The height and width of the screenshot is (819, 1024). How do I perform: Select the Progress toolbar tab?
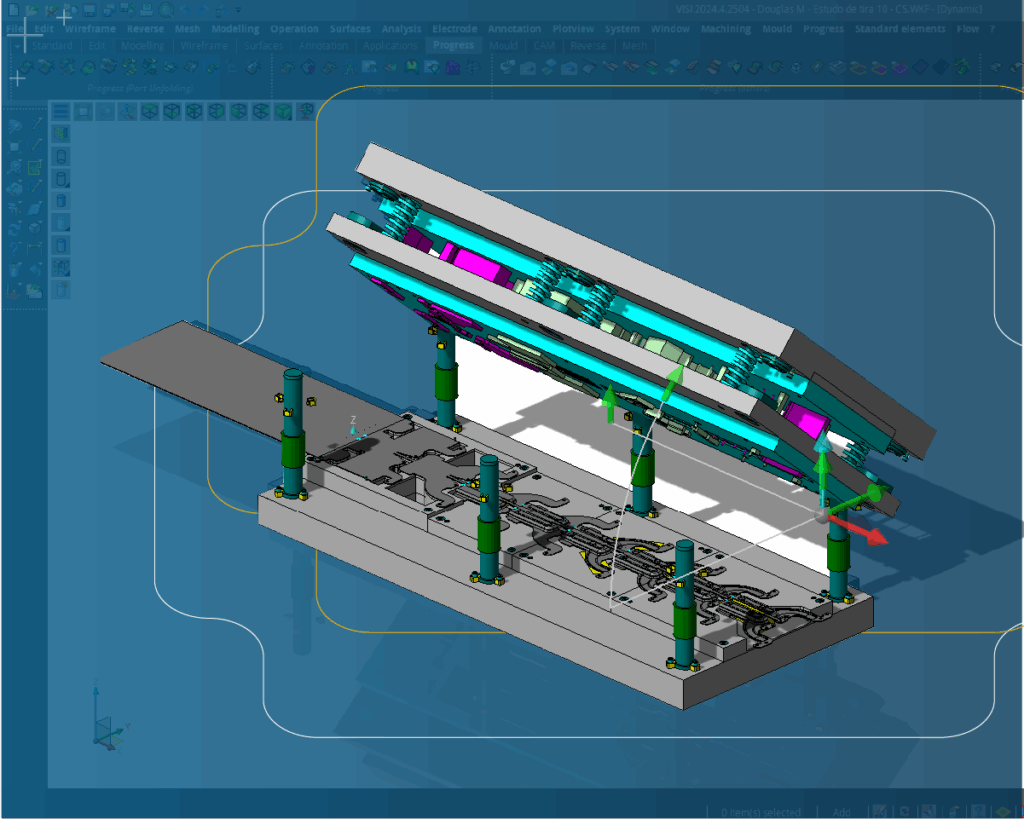pyautogui.click(x=453, y=46)
